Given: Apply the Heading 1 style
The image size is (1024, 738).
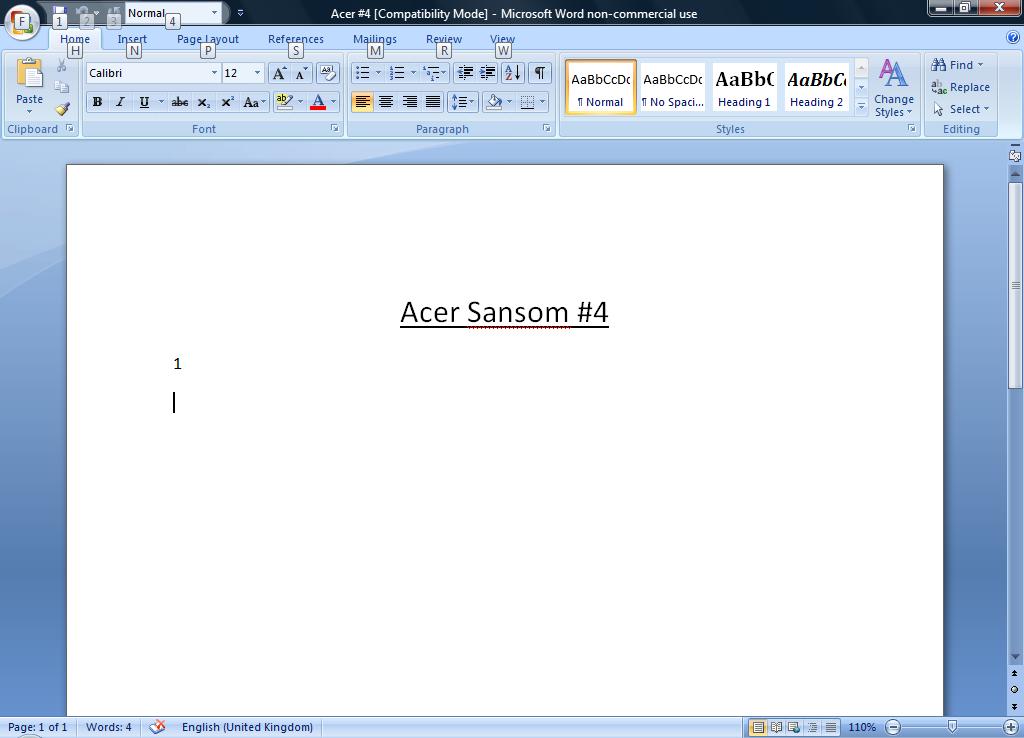Looking at the screenshot, I should point(744,88).
